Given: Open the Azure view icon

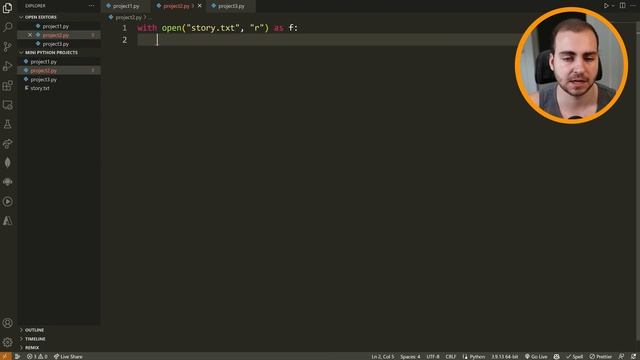Looking at the screenshot, I should point(7,221).
